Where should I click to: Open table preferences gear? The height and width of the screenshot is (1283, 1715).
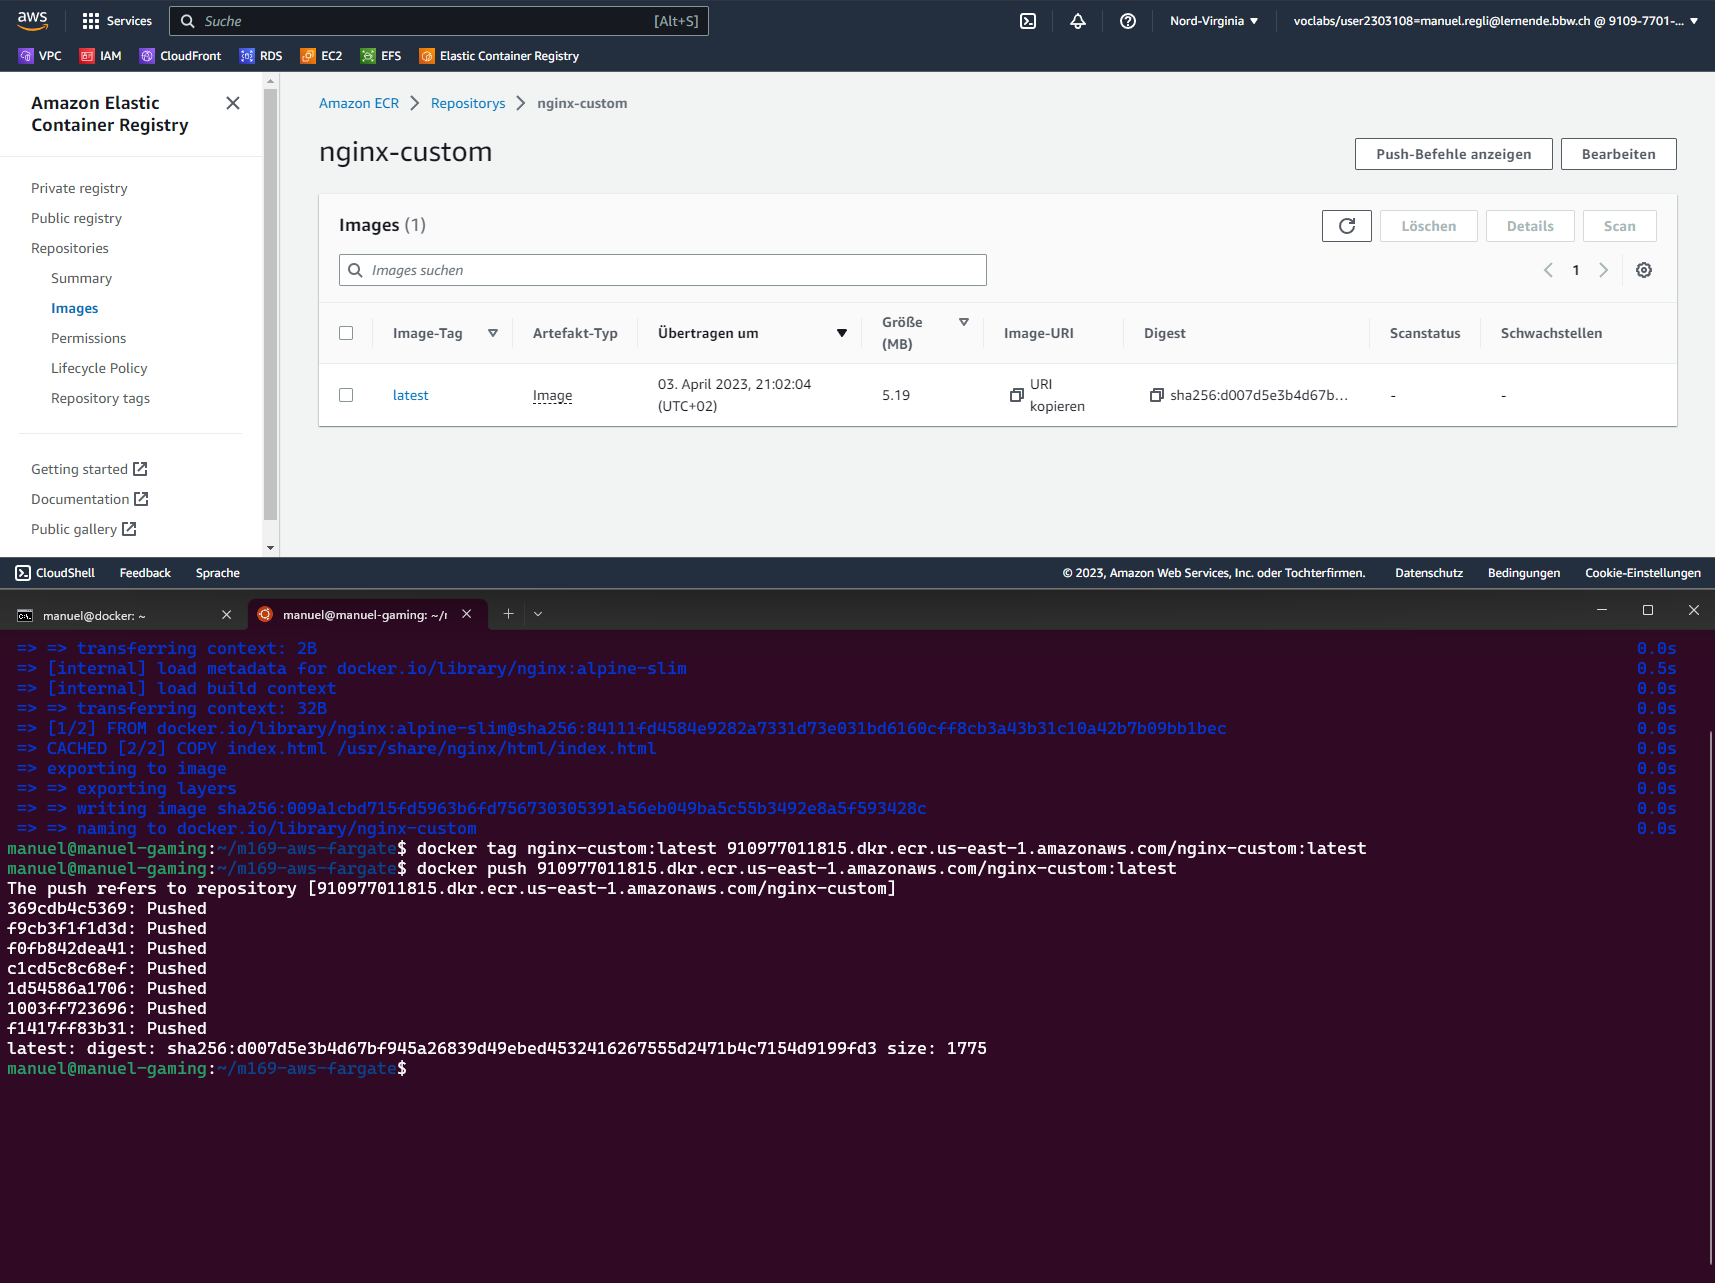click(x=1643, y=270)
